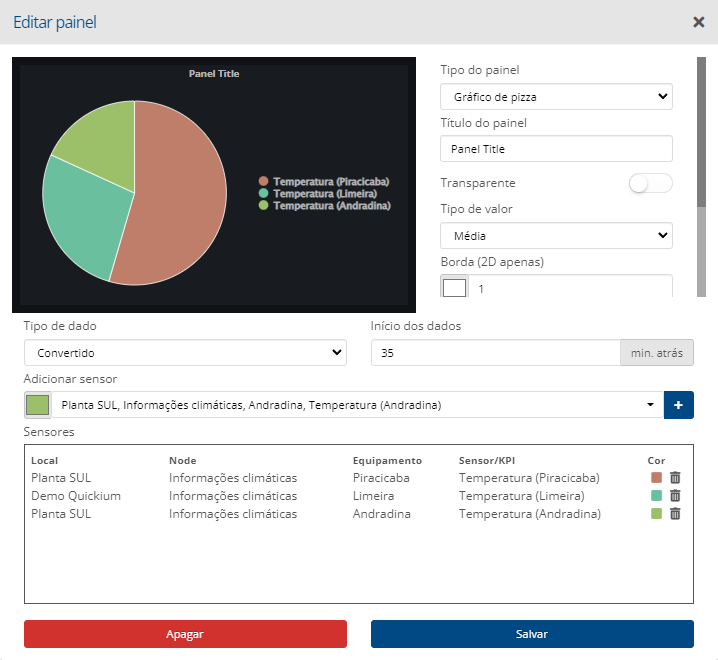Click the Início dos dados input field

point(495,353)
